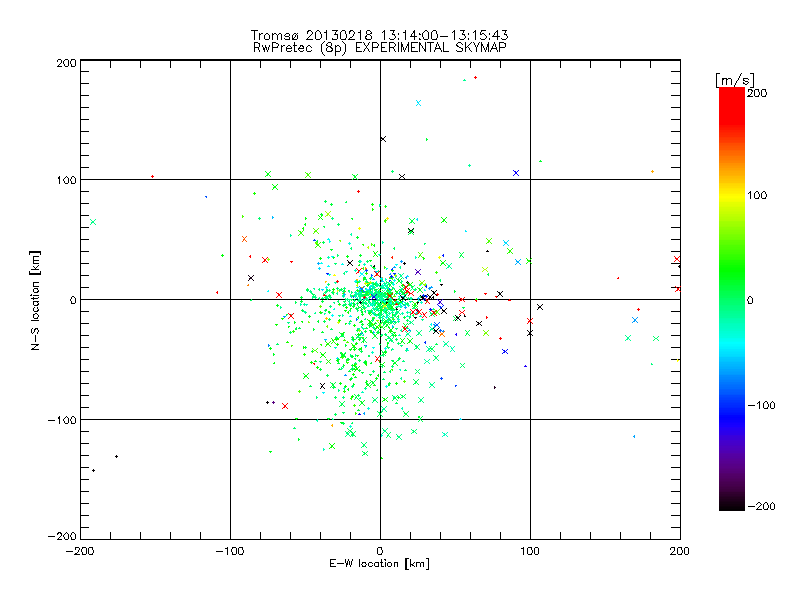Click the isolated cyan X marker near 165 km north
The height and width of the screenshot is (600, 800).
click(418, 103)
